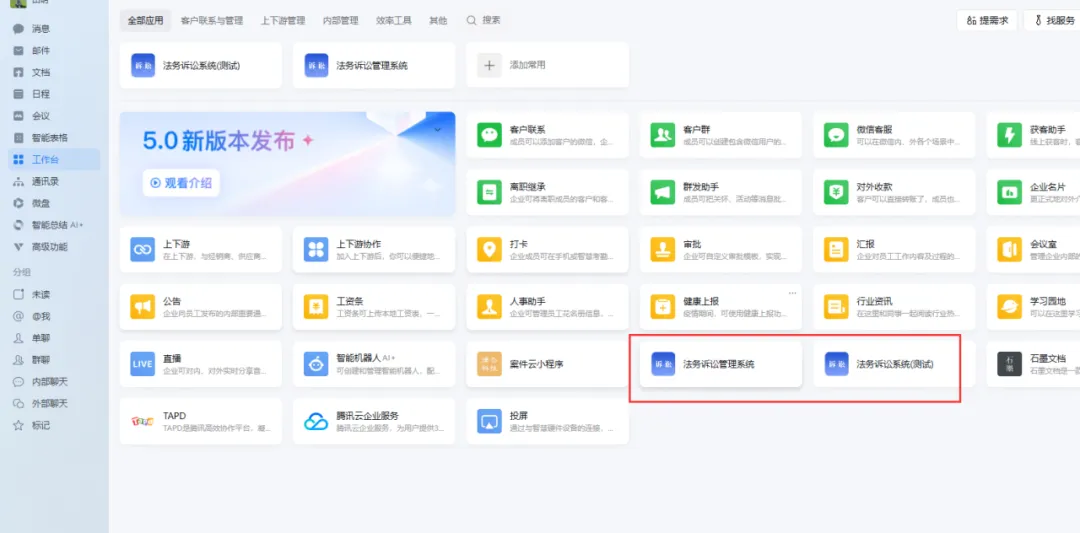1080x533 pixels.
Task: Open the 对外收款 payment icon
Action: (836, 192)
